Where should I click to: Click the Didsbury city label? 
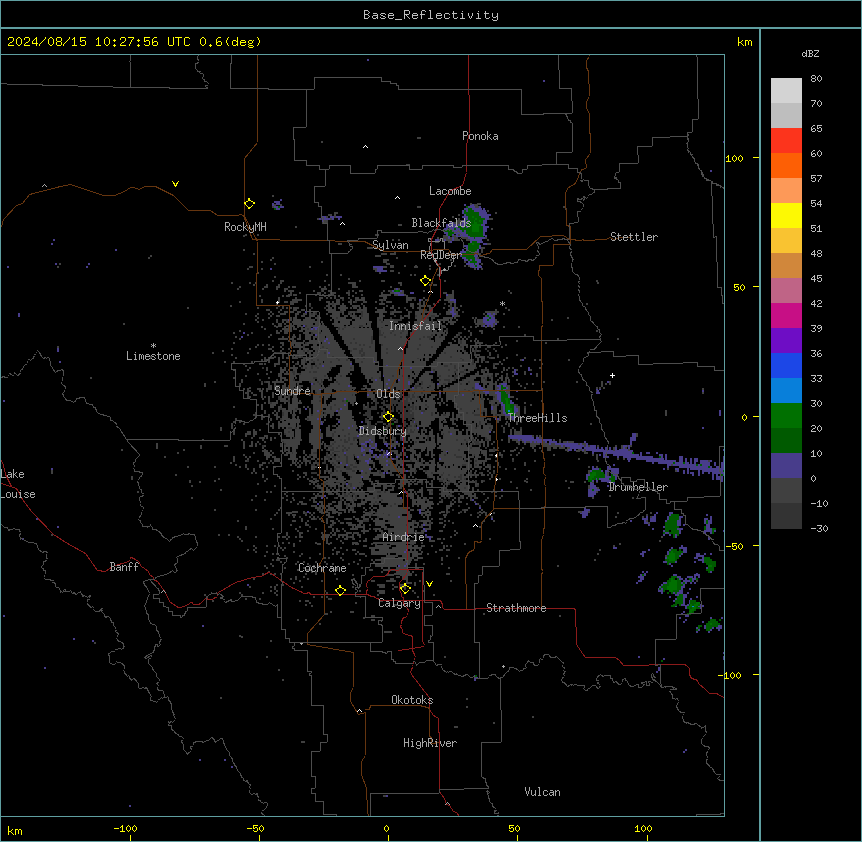point(383,431)
